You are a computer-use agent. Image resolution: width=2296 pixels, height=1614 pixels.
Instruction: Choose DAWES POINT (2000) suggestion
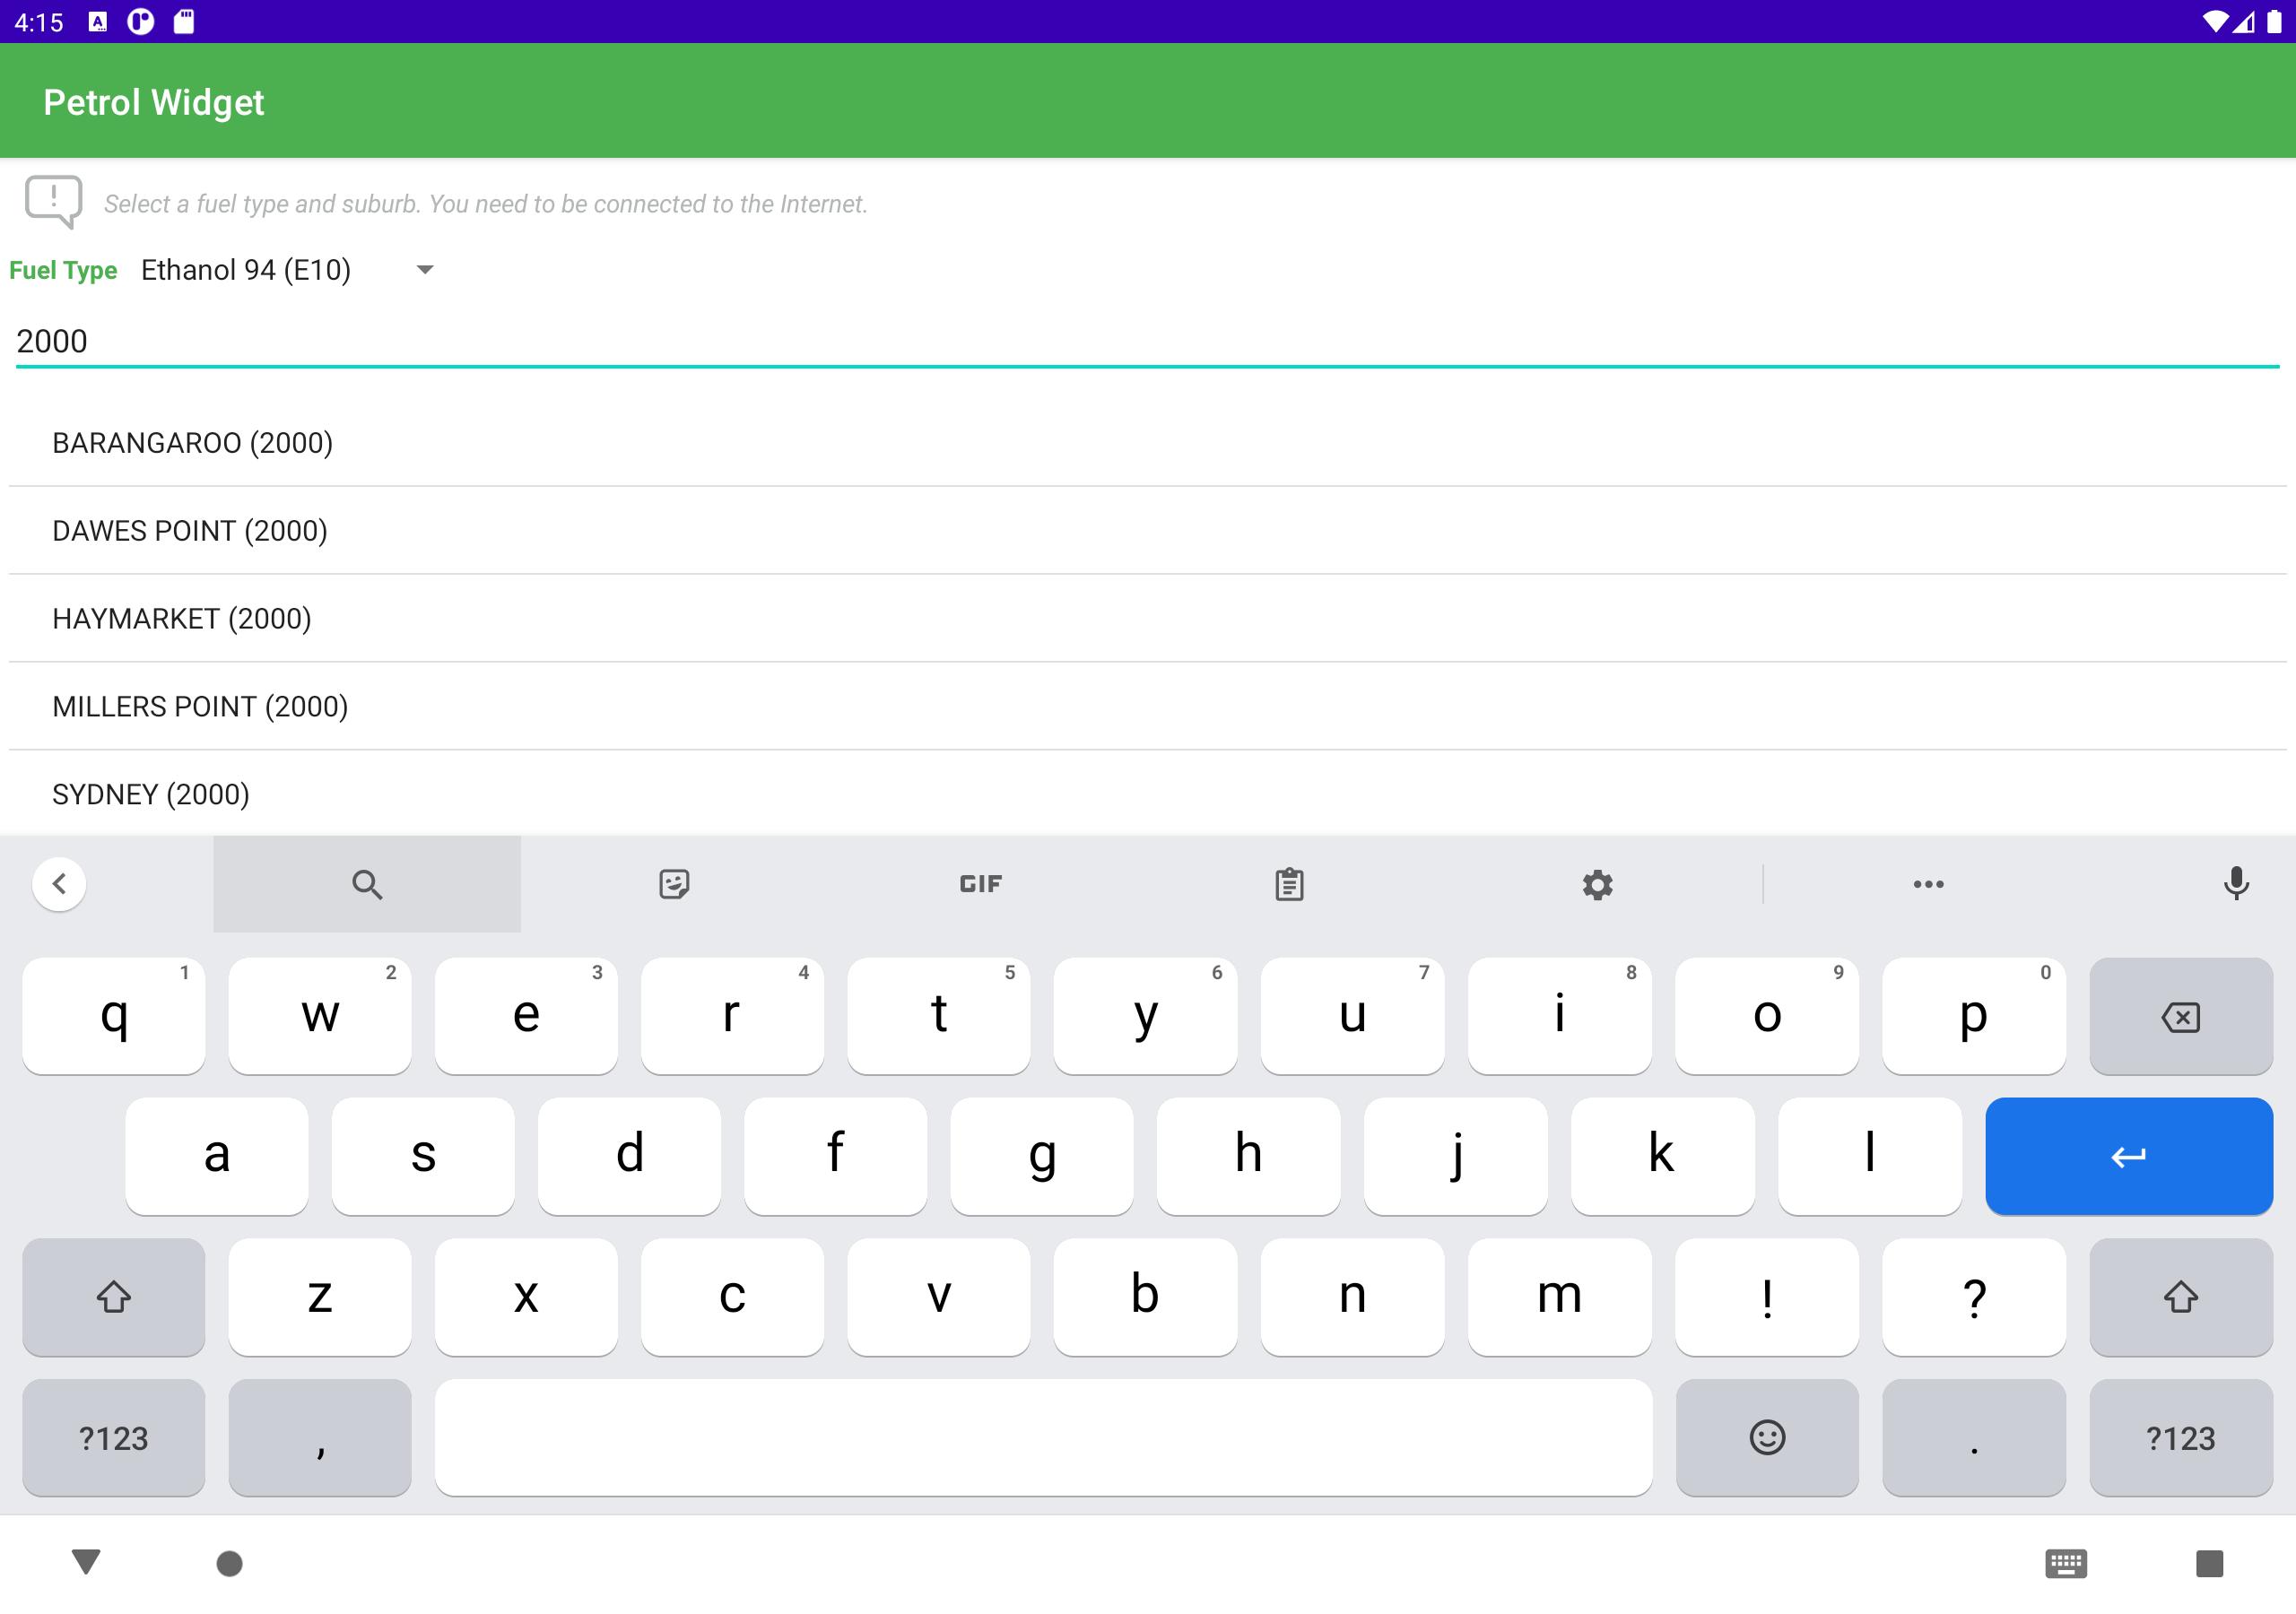click(1147, 531)
